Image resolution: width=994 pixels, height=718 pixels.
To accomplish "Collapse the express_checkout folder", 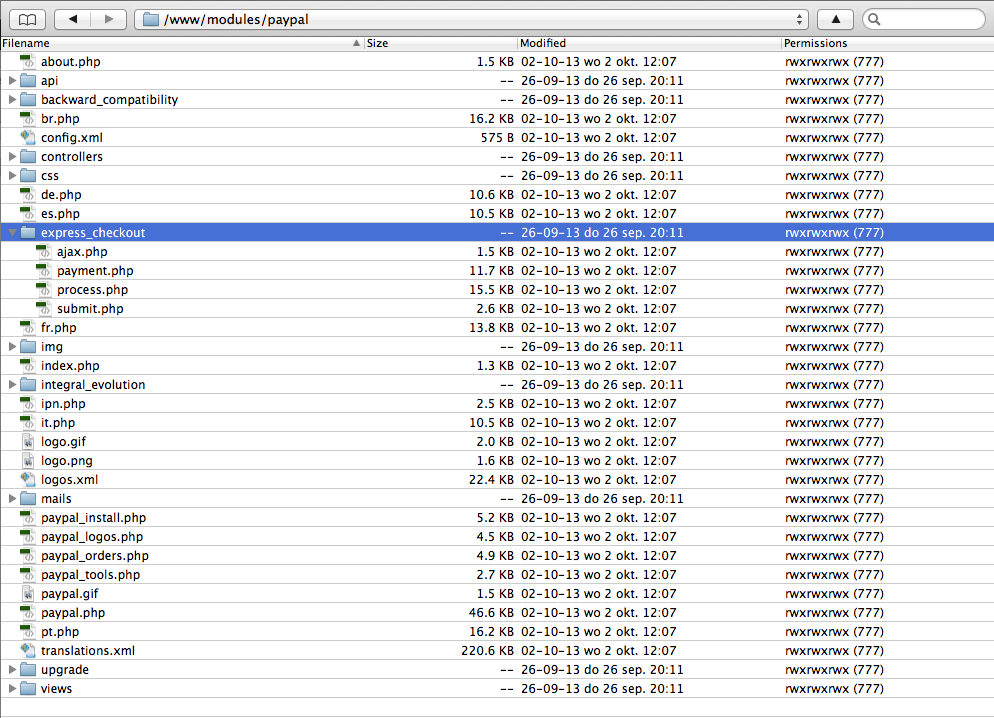I will click(12, 233).
